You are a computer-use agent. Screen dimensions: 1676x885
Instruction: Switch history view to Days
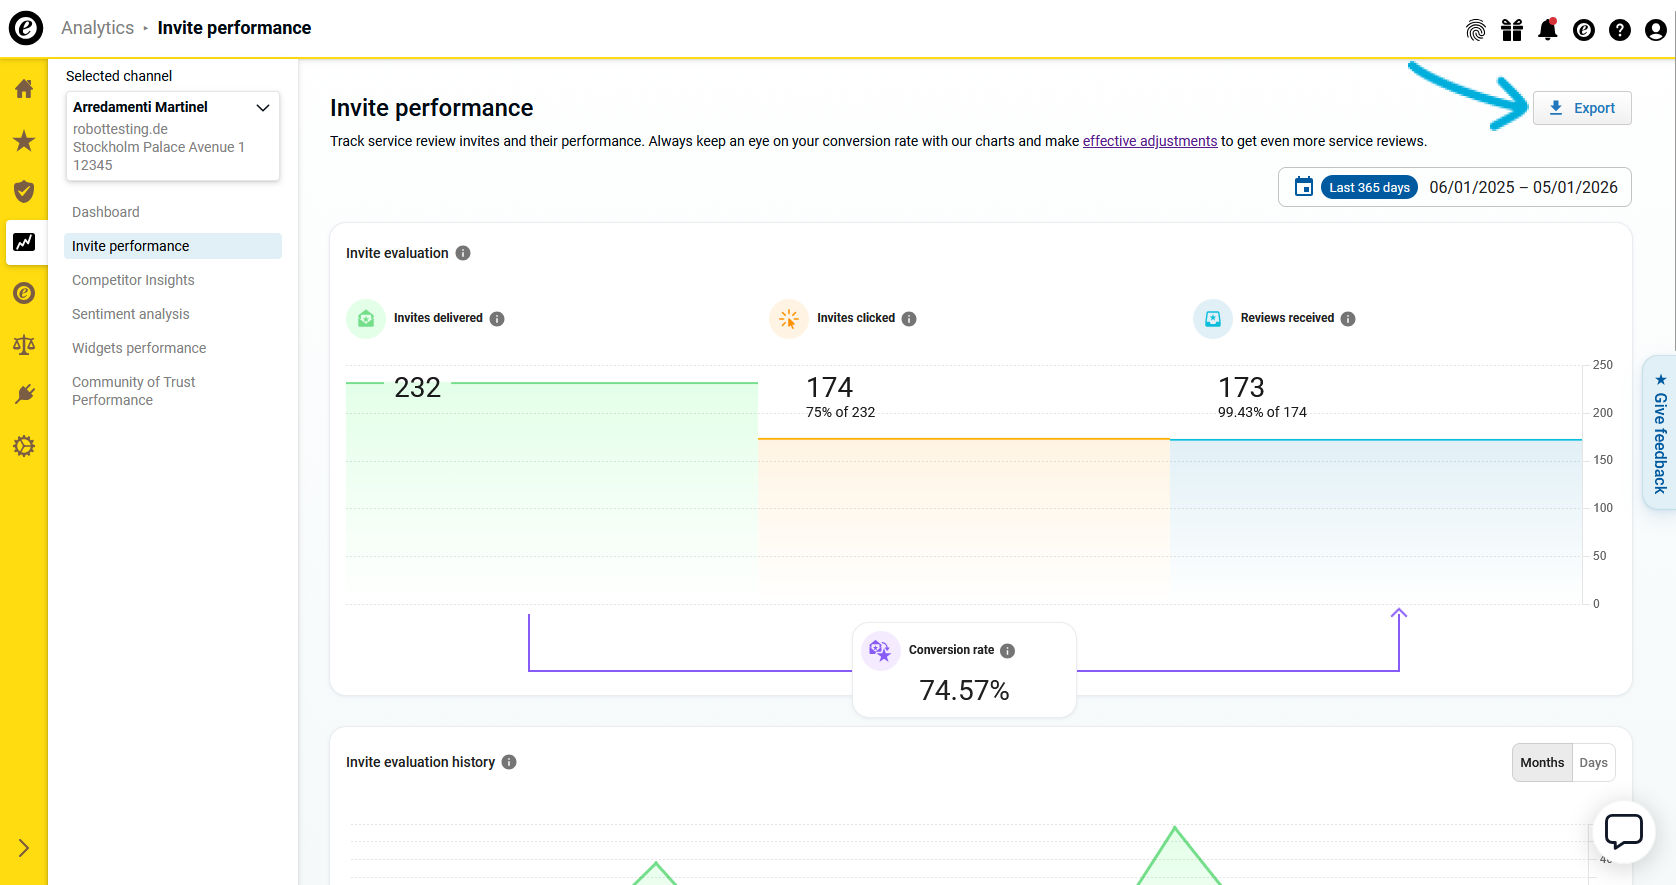pyautogui.click(x=1593, y=762)
